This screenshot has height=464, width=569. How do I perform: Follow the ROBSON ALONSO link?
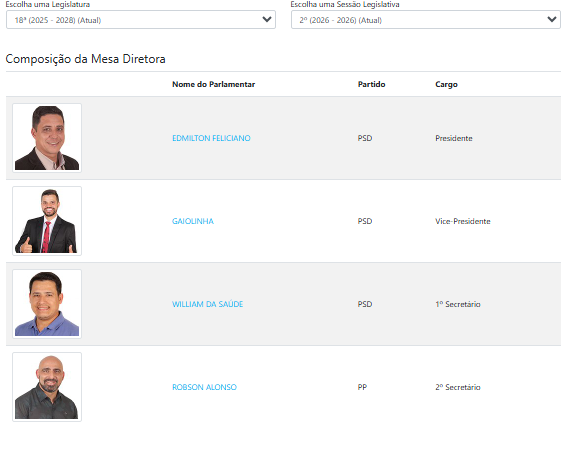click(204, 387)
